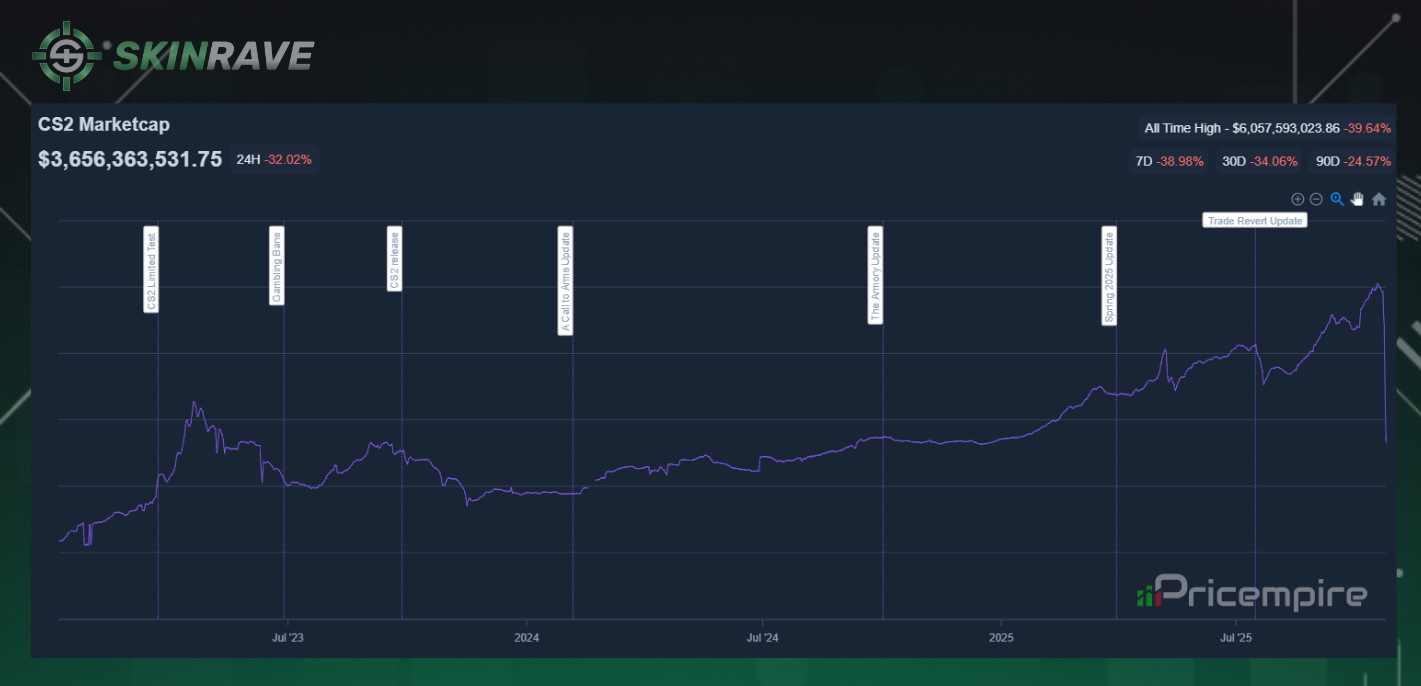
Task: Click The Armory Update marker label
Action: click(x=875, y=275)
